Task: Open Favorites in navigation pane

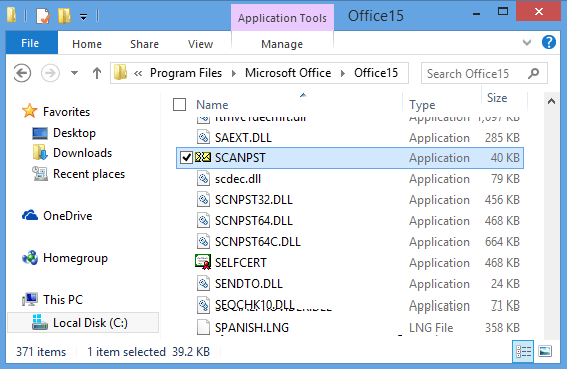Action: click(x=66, y=112)
